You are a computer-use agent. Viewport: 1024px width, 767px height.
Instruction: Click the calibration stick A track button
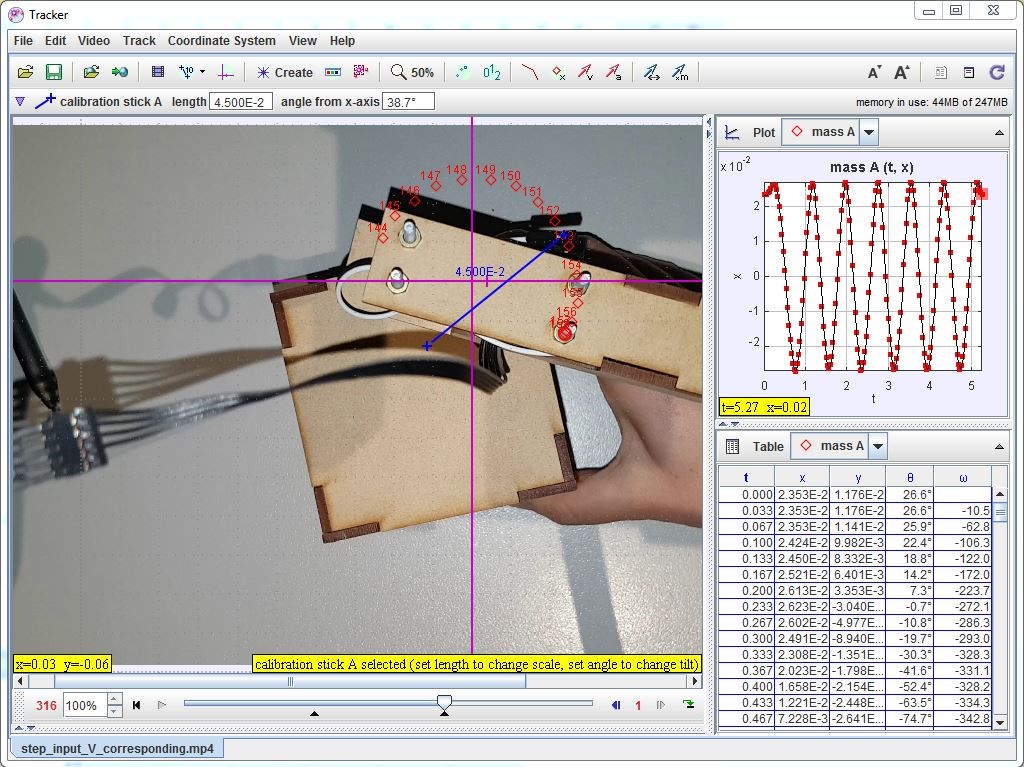98,102
